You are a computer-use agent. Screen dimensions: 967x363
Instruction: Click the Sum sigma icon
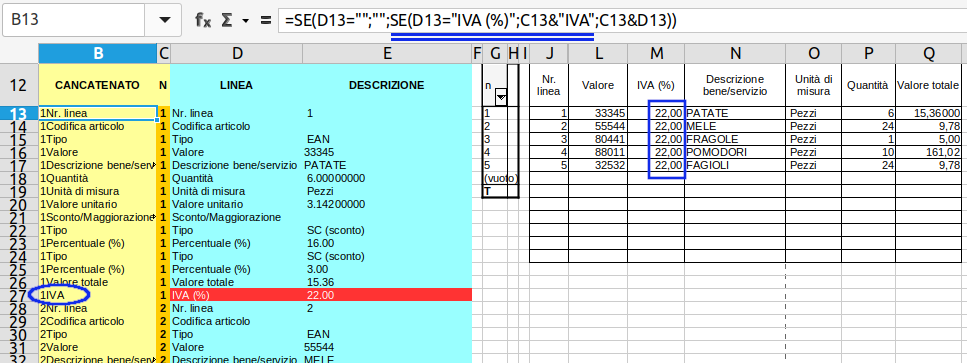coord(226,20)
